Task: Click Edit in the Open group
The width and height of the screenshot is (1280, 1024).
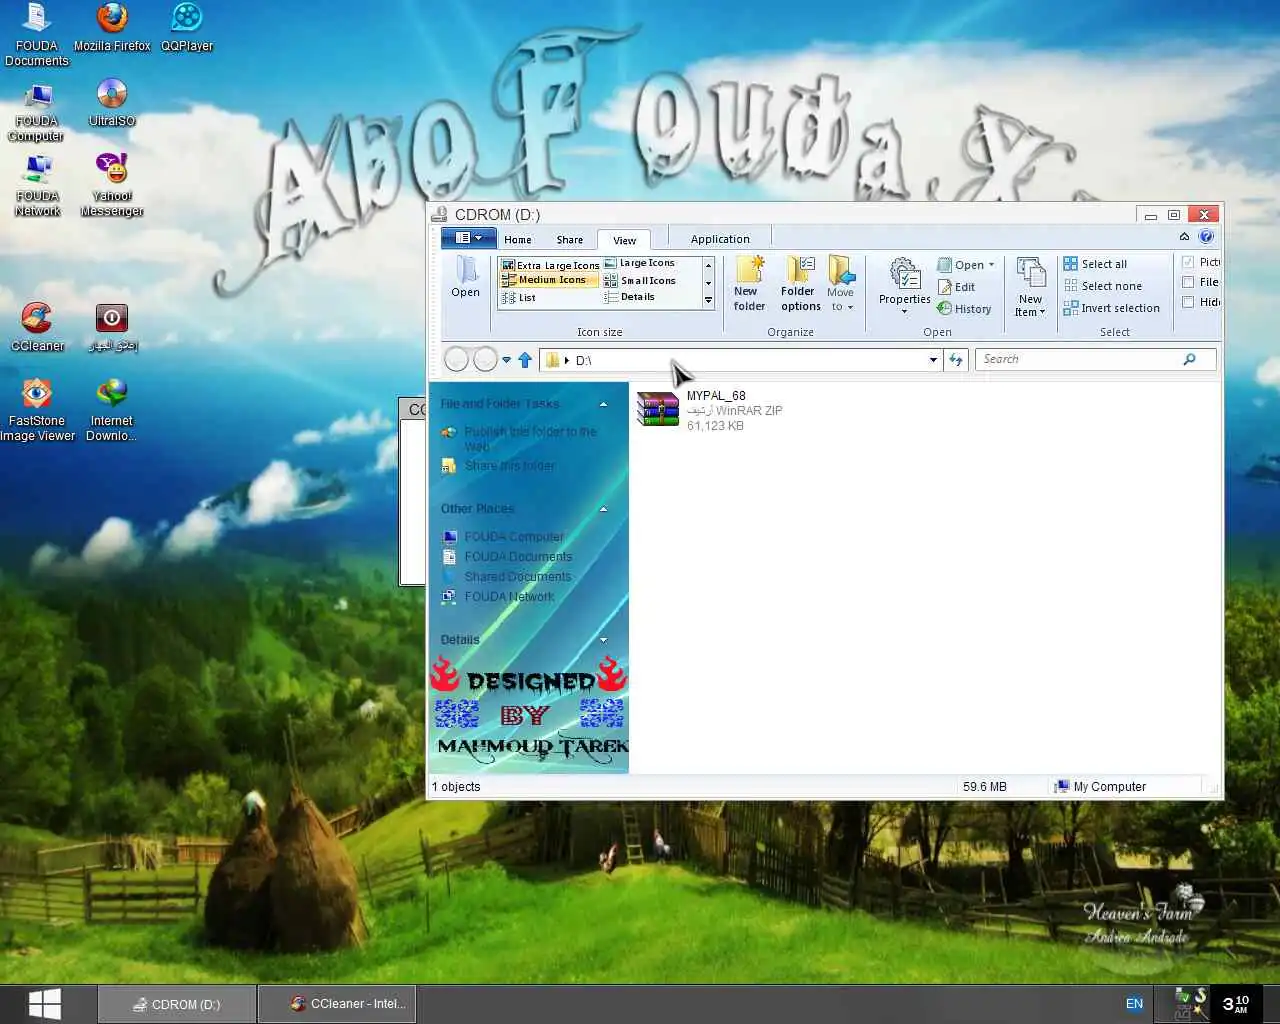Action: (x=956, y=287)
